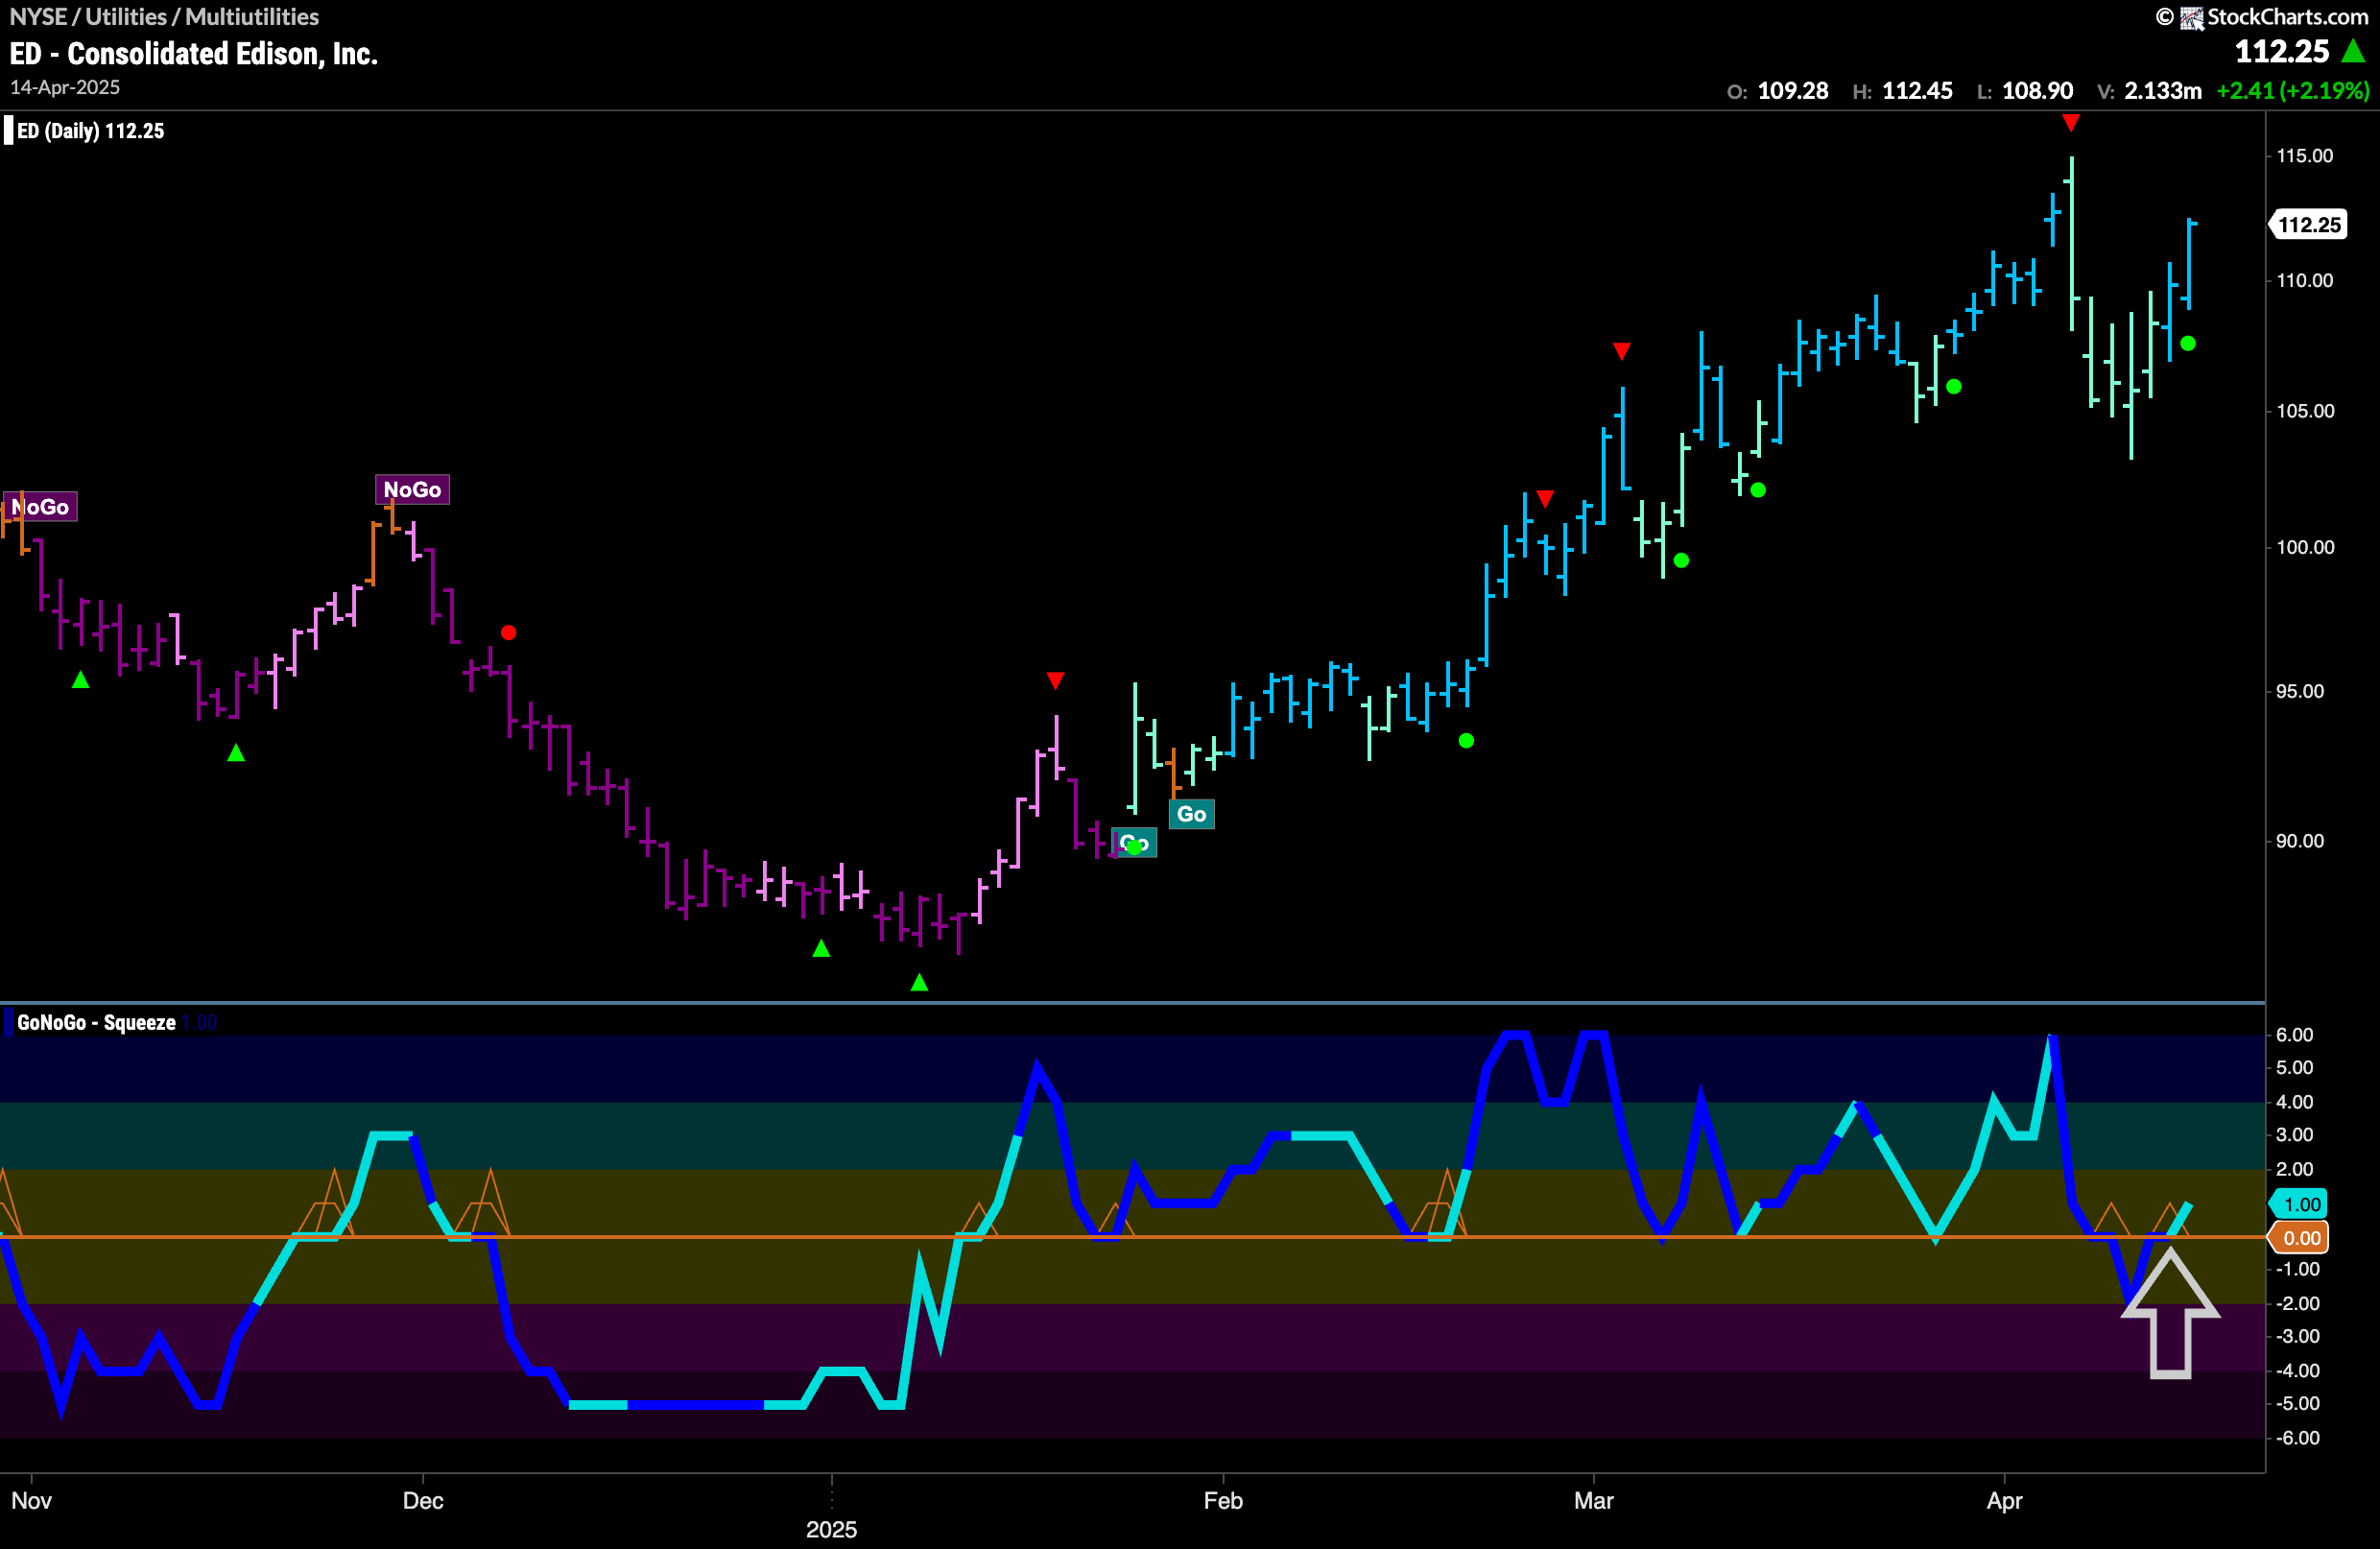Screen dimensions: 2380x1549
Task: Click the Feb label on time axis
Action: click(1223, 1500)
